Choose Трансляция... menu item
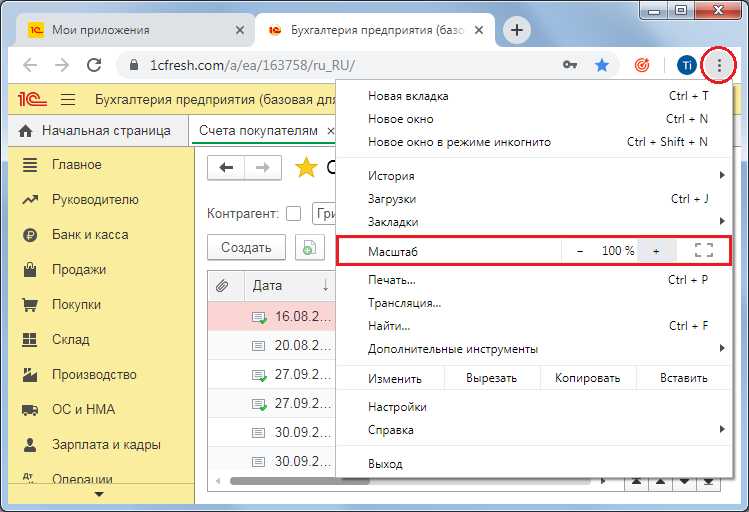 534,303
